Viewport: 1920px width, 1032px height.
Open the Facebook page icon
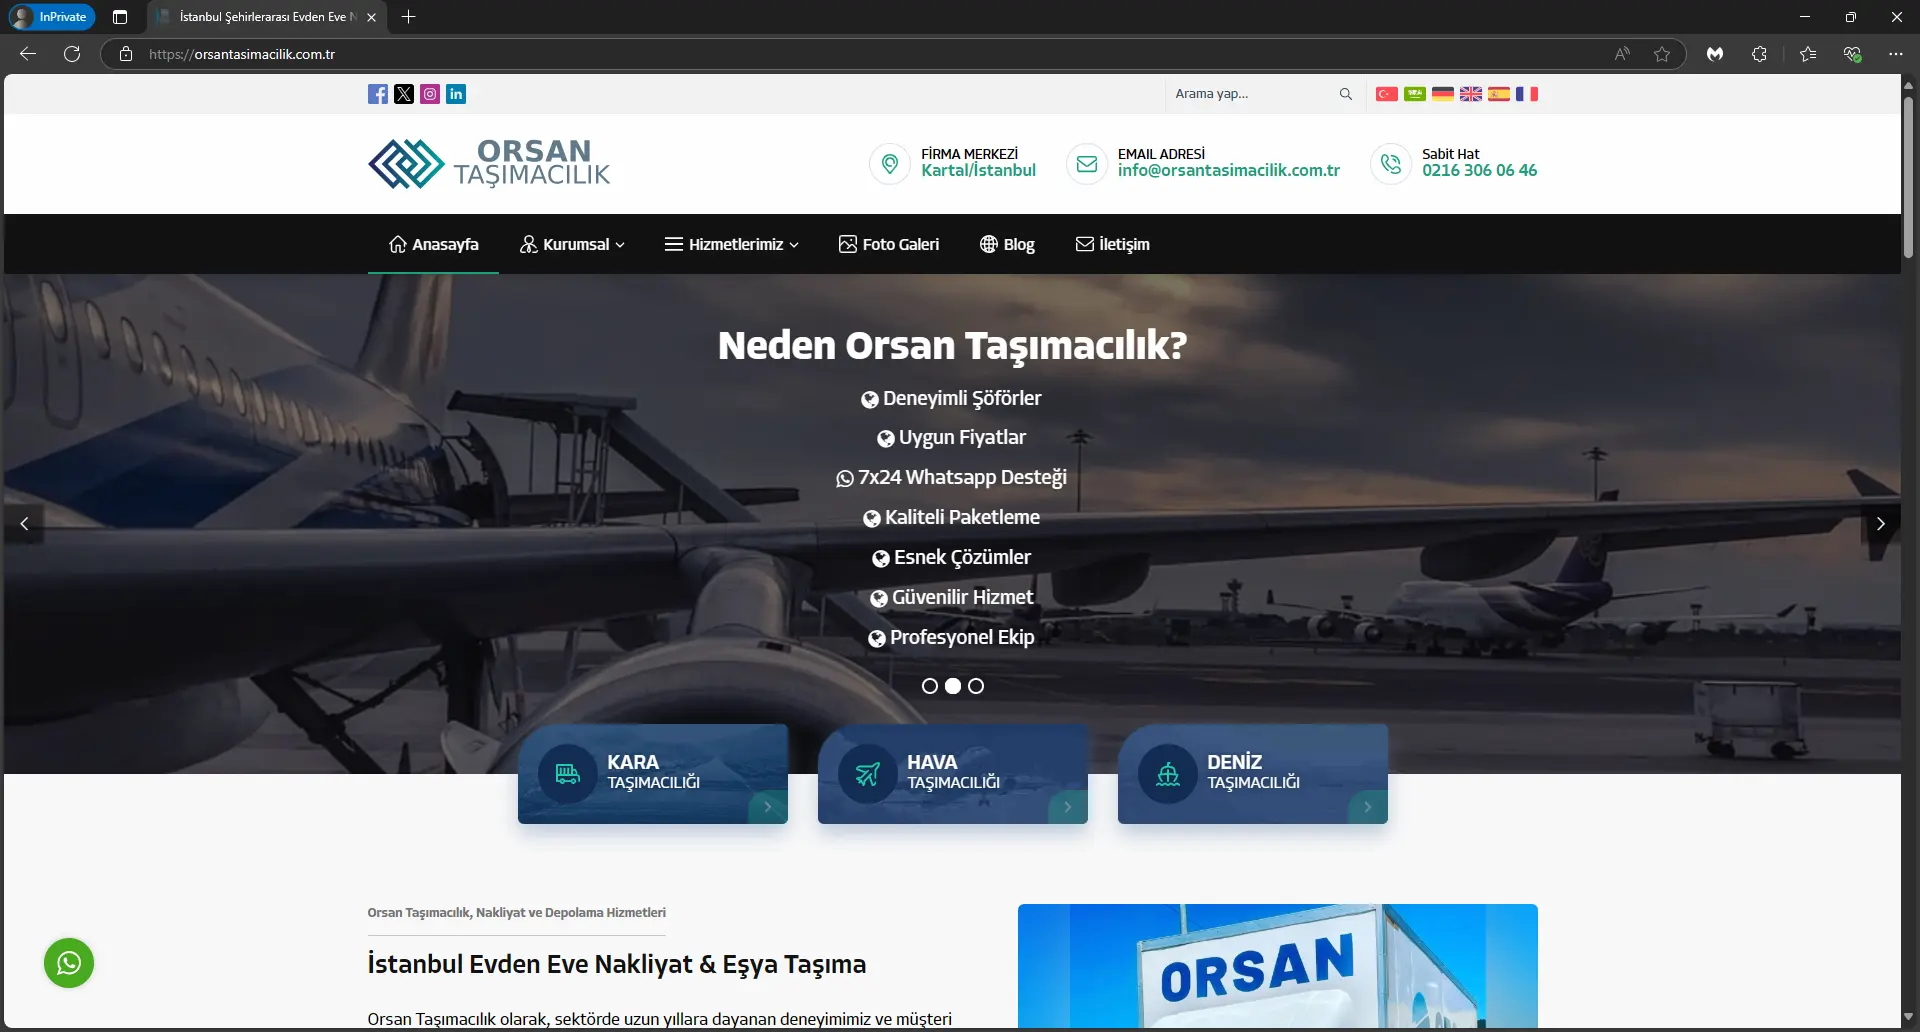click(x=377, y=94)
